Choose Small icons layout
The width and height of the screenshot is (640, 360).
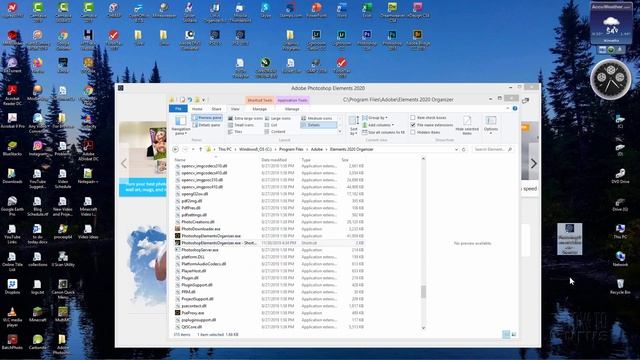(241, 125)
